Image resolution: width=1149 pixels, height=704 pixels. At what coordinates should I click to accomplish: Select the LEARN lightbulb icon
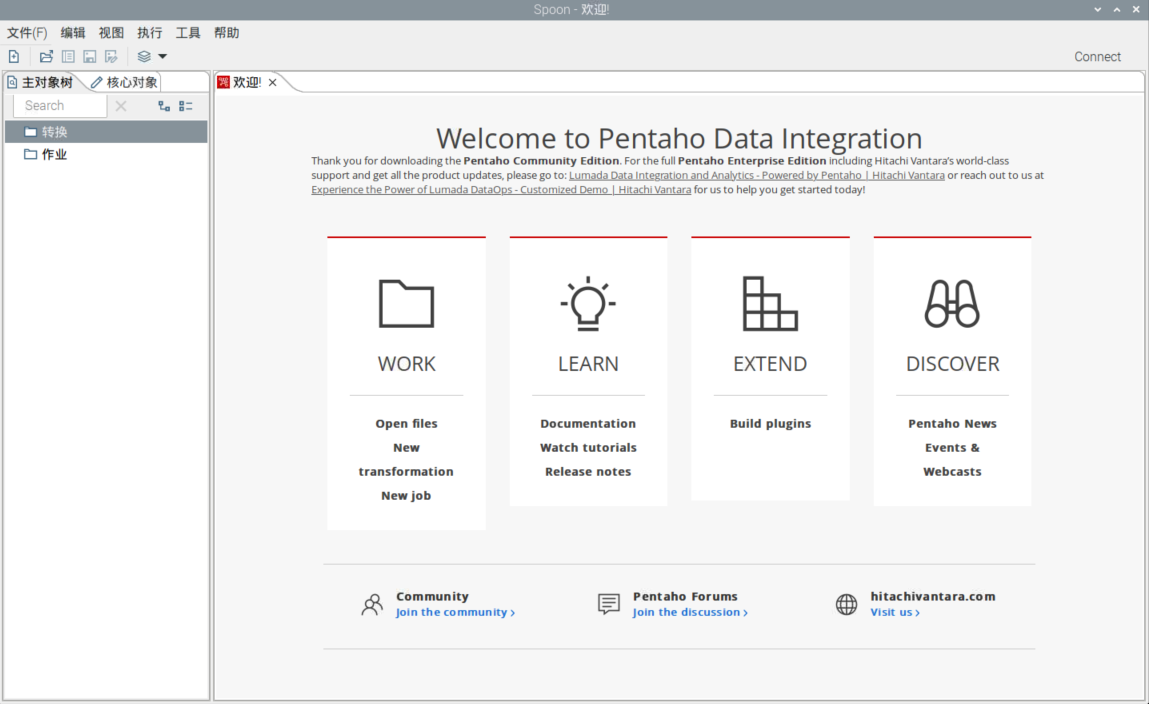pyautogui.click(x=588, y=303)
